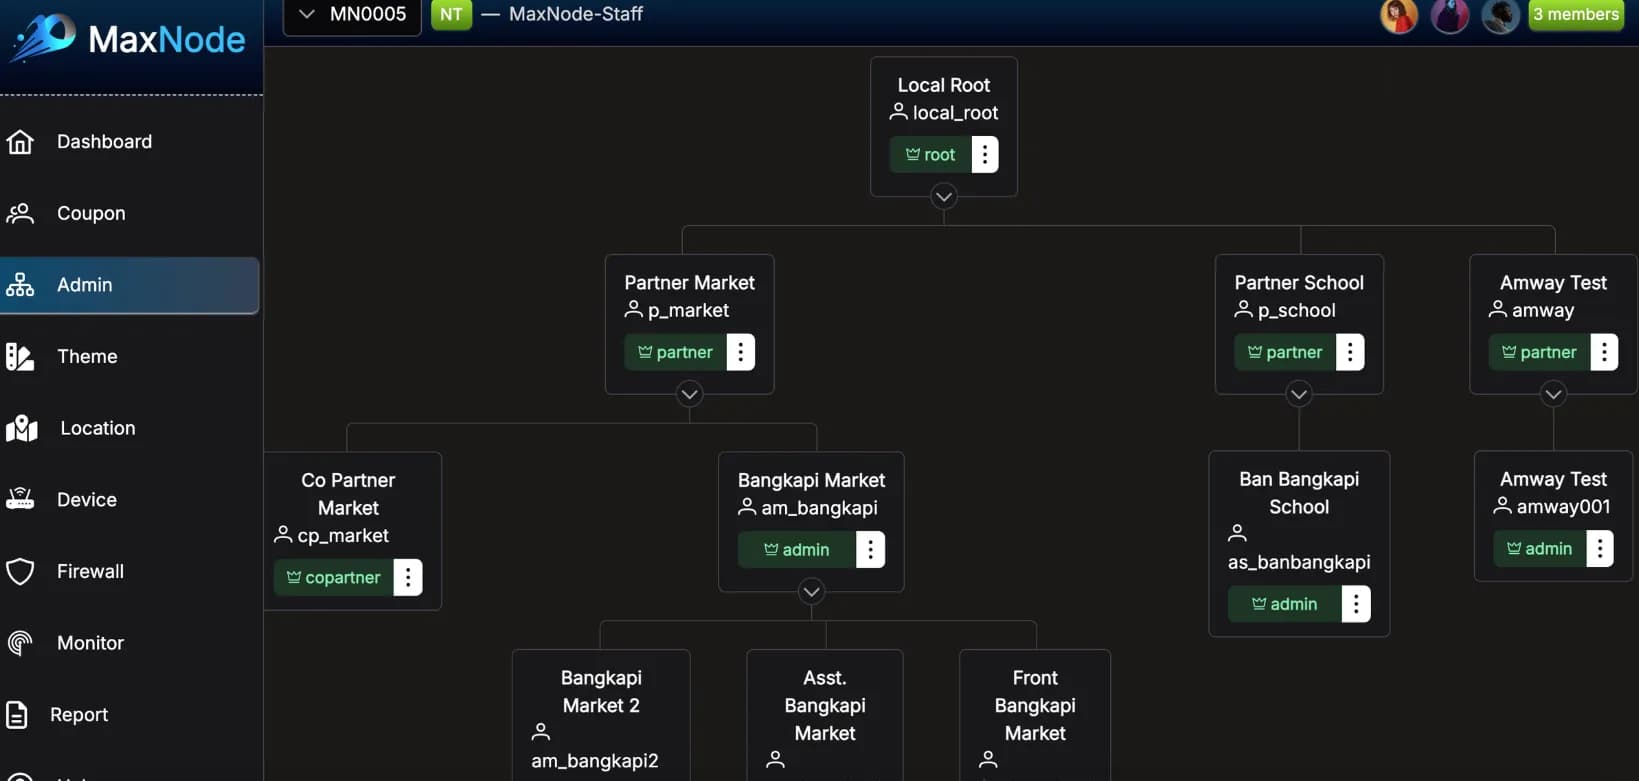Click the Location map pin icon

tap(22, 428)
